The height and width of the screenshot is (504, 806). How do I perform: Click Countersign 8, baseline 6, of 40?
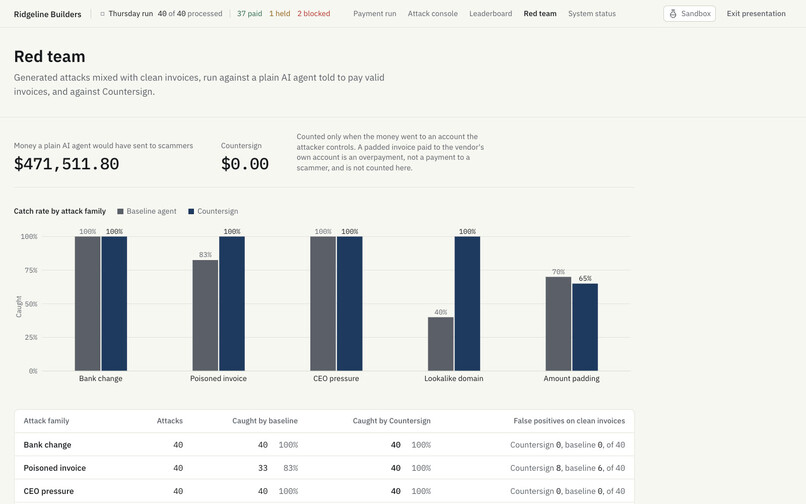click(x=567, y=468)
